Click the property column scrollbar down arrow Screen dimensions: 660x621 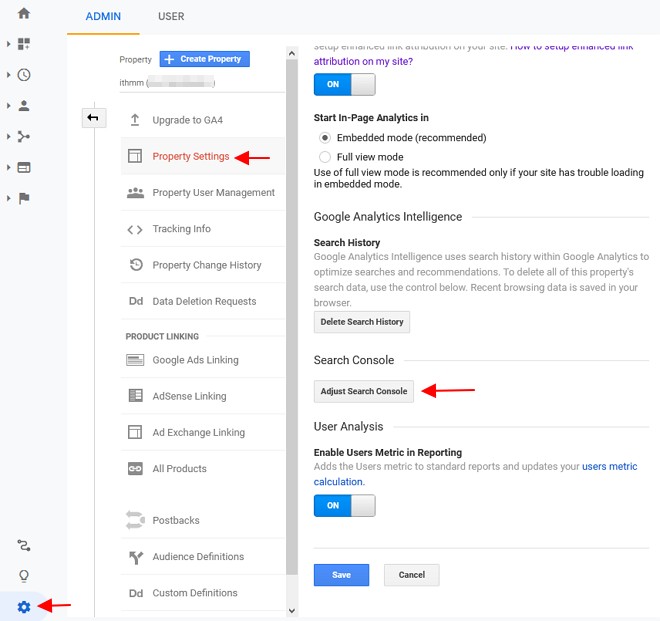pyautogui.click(x=292, y=610)
